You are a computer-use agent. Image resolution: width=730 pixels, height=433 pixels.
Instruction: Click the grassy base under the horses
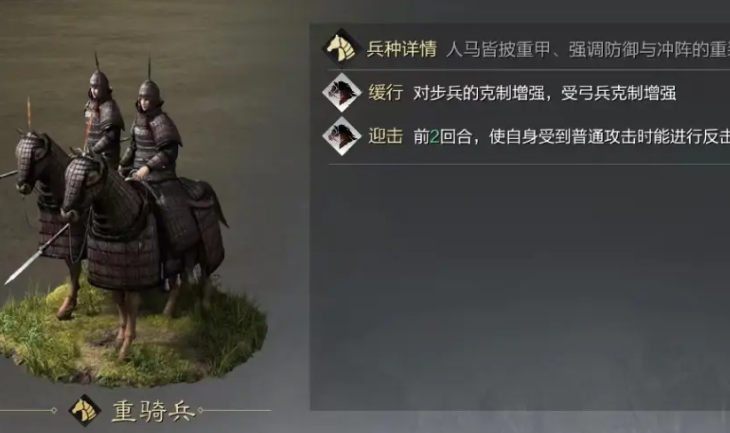(133, 333)
